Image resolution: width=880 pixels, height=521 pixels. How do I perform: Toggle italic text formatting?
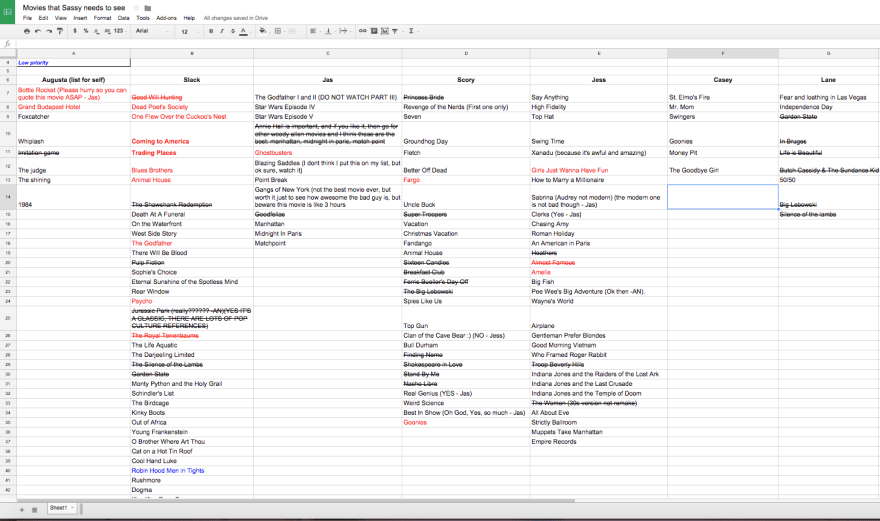coord(221,31)
